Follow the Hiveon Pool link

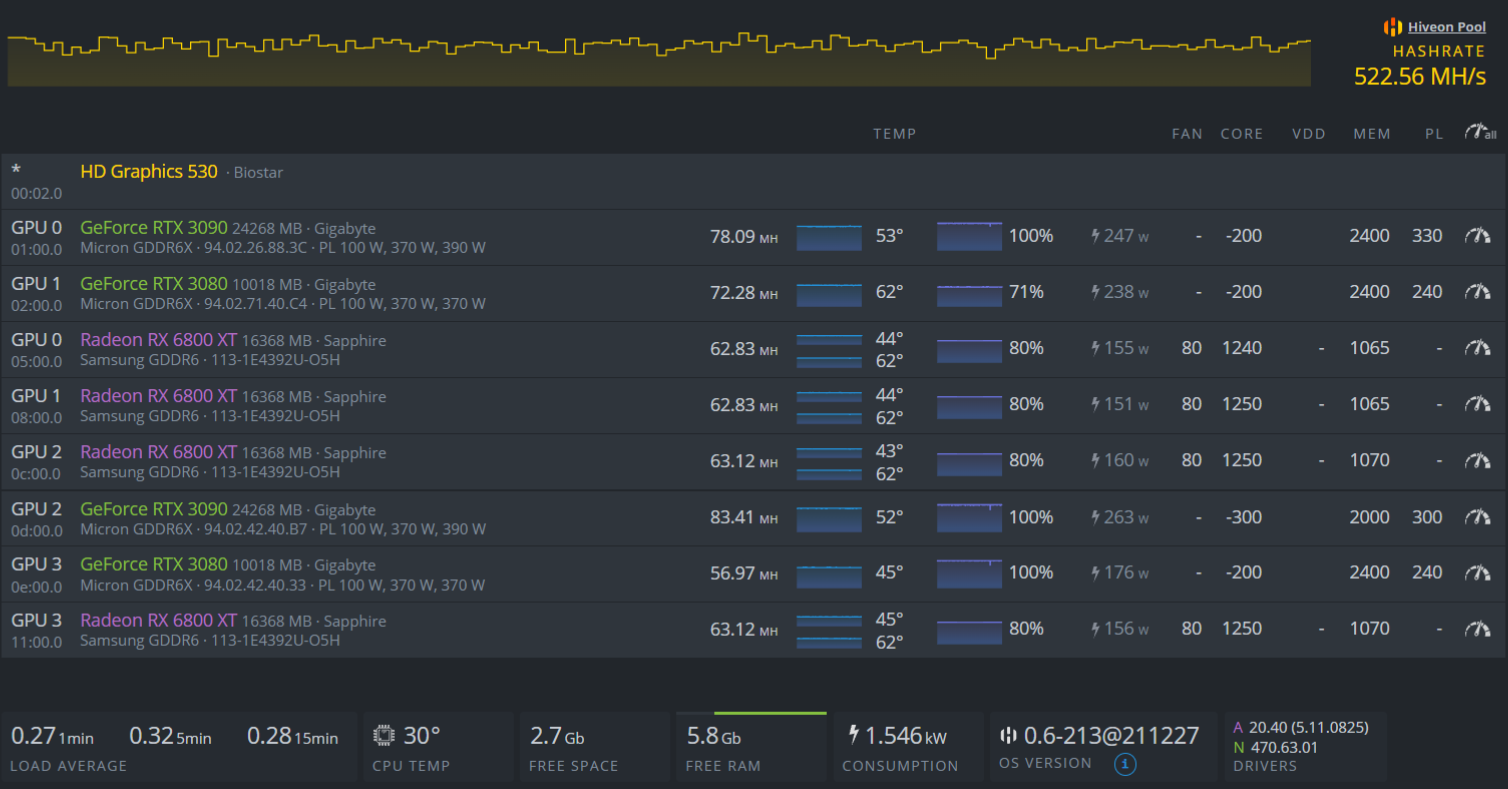(x=1447, y=27)
